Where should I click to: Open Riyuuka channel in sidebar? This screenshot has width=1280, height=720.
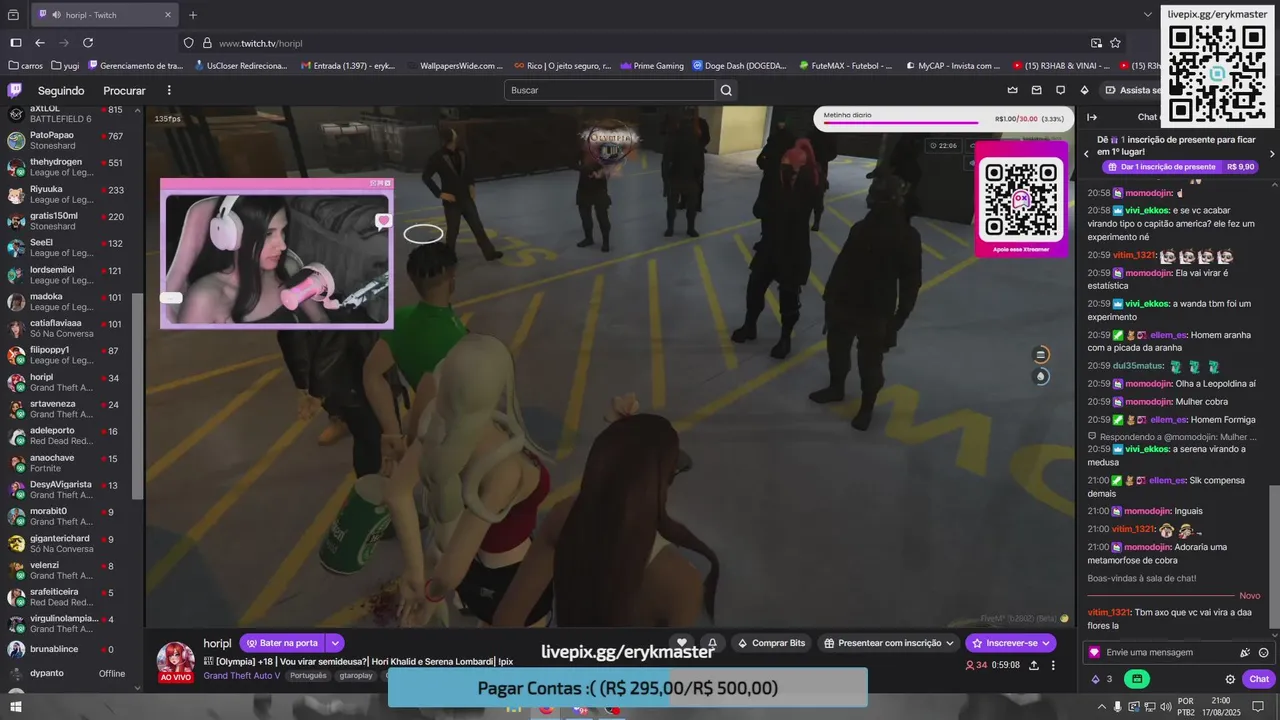pyautogui.click(x=66, y=195)
